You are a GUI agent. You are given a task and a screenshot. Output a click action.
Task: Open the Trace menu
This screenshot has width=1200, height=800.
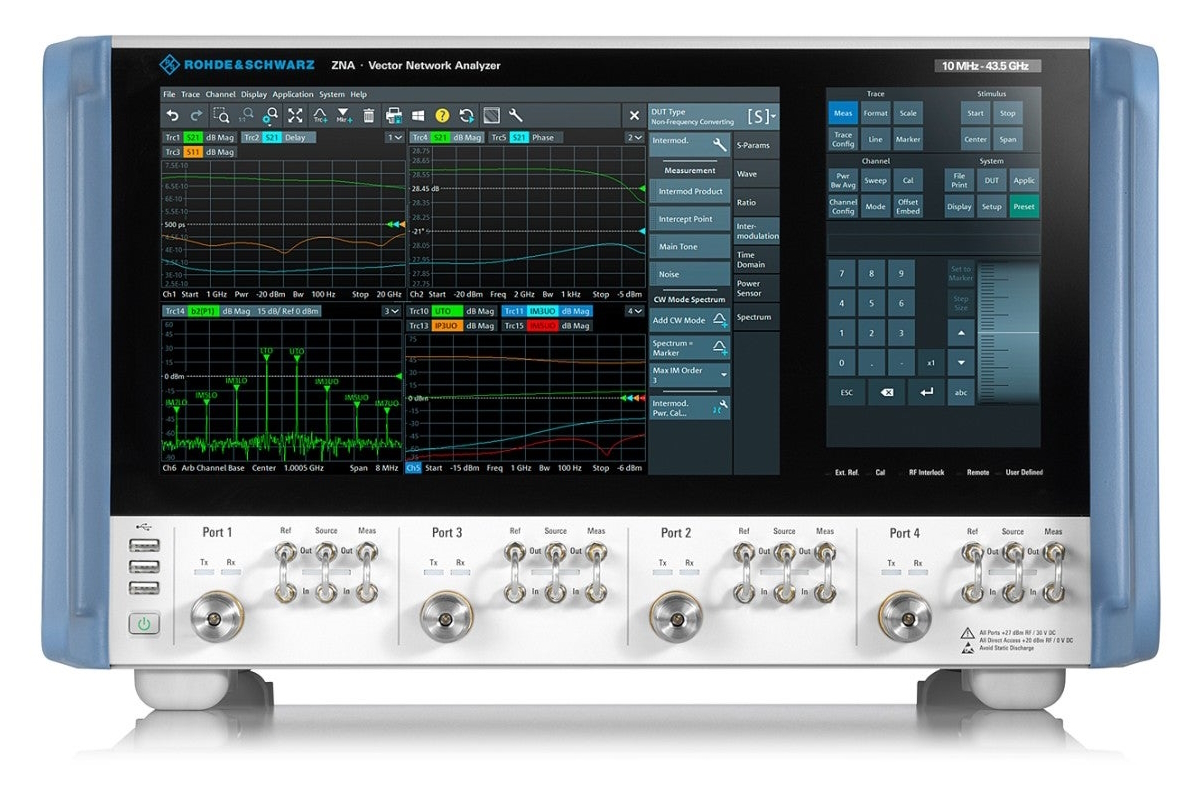[190, 94]
